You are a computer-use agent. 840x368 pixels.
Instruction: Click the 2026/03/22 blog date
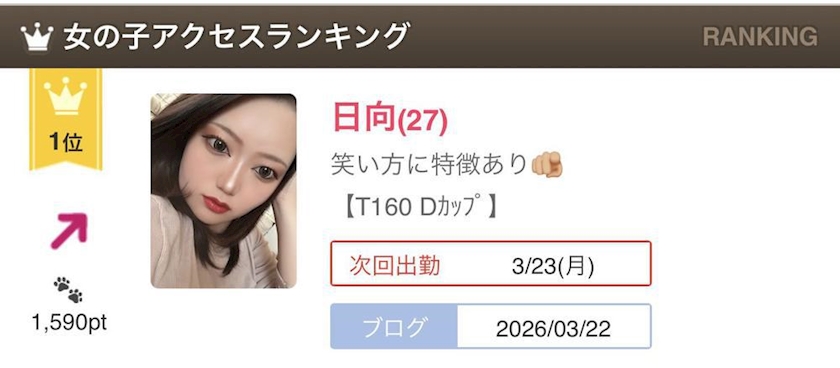tap(553, 328)
